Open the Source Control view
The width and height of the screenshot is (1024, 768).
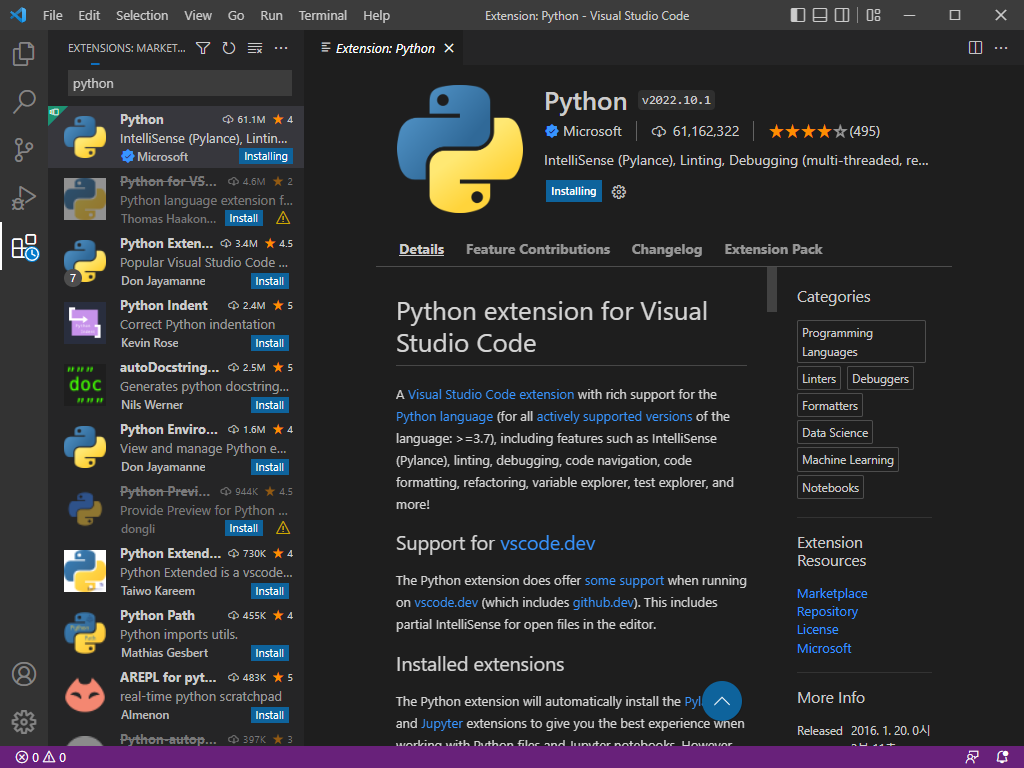tap(24, 150)
